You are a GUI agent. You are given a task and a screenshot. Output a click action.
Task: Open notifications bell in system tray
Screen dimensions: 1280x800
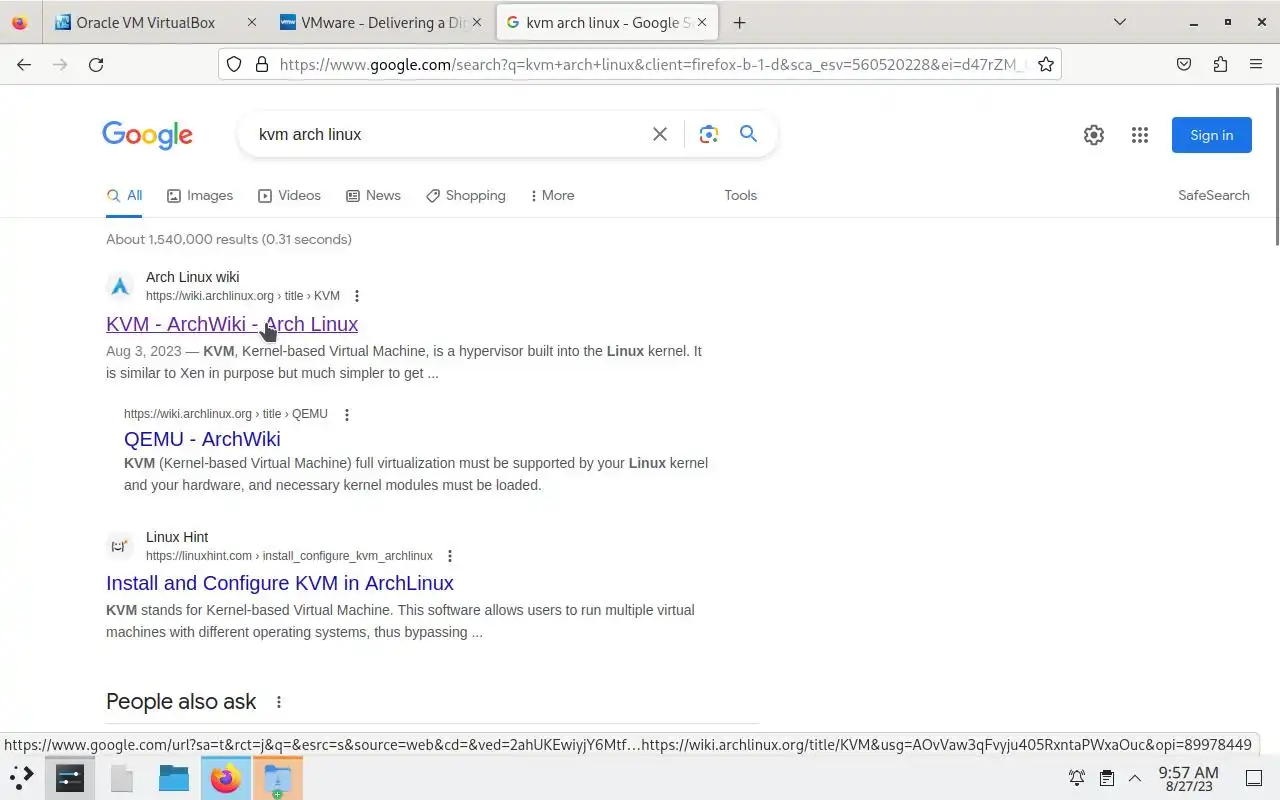[x=1077, y=777]
